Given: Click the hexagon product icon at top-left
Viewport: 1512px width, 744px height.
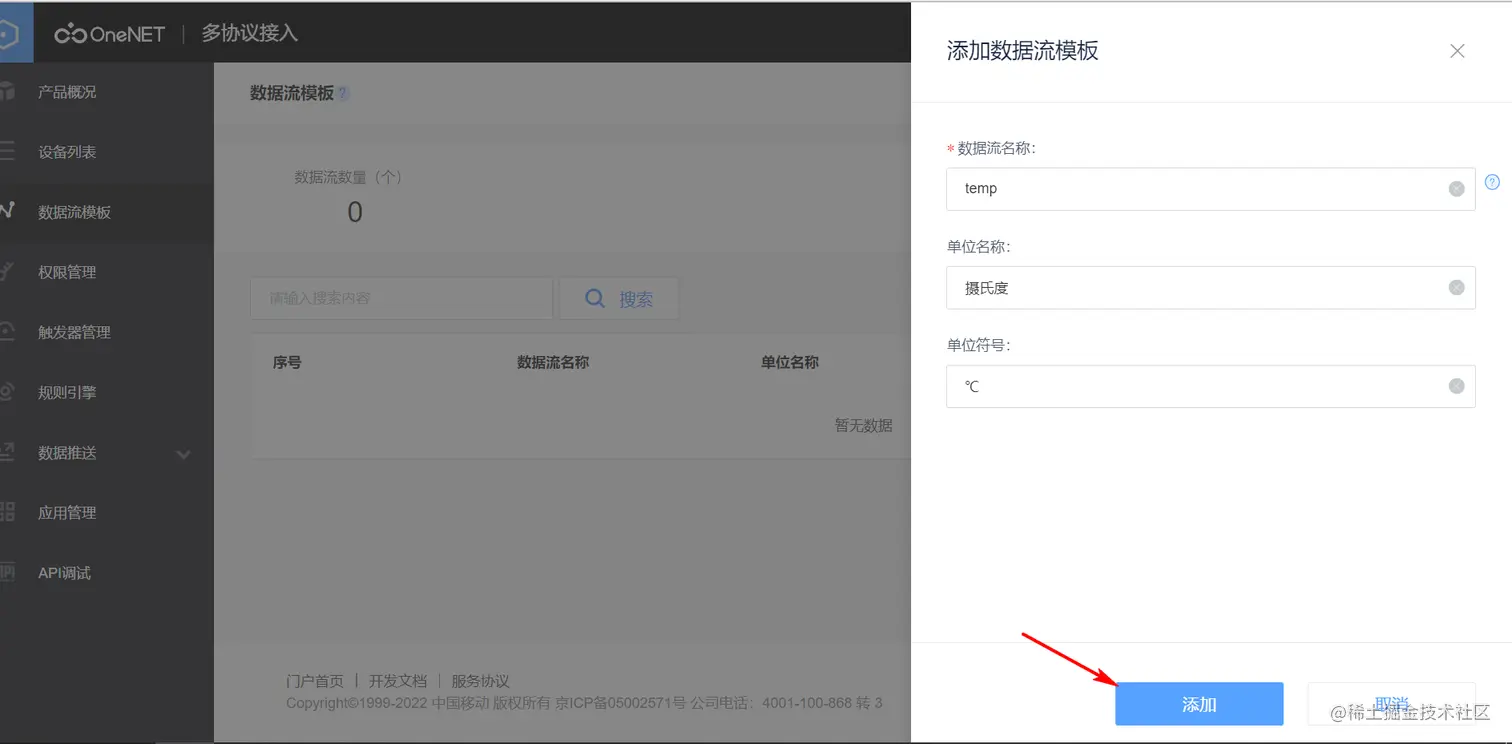Looking at the screenshot, I should tap(8, 34).
